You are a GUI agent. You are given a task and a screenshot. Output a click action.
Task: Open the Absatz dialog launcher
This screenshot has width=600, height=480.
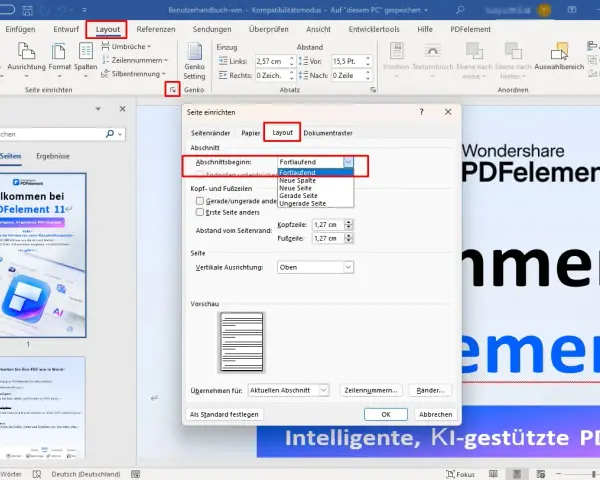373,90
